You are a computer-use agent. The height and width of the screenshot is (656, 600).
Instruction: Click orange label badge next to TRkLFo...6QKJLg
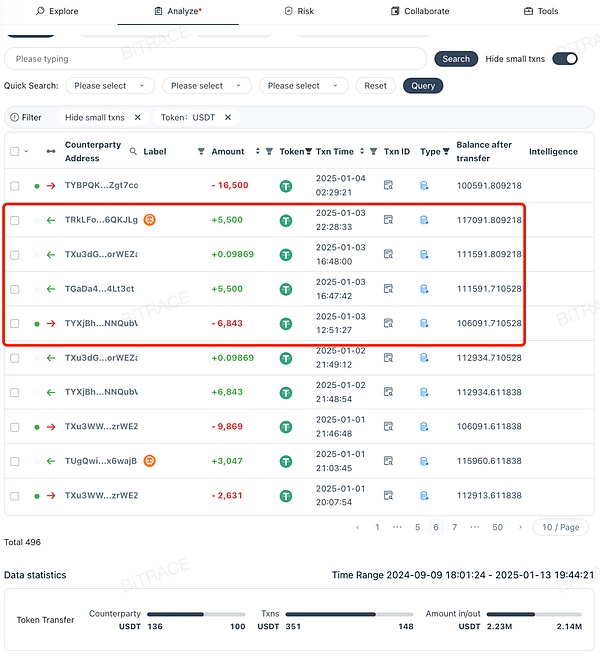(x=149, y=220)
